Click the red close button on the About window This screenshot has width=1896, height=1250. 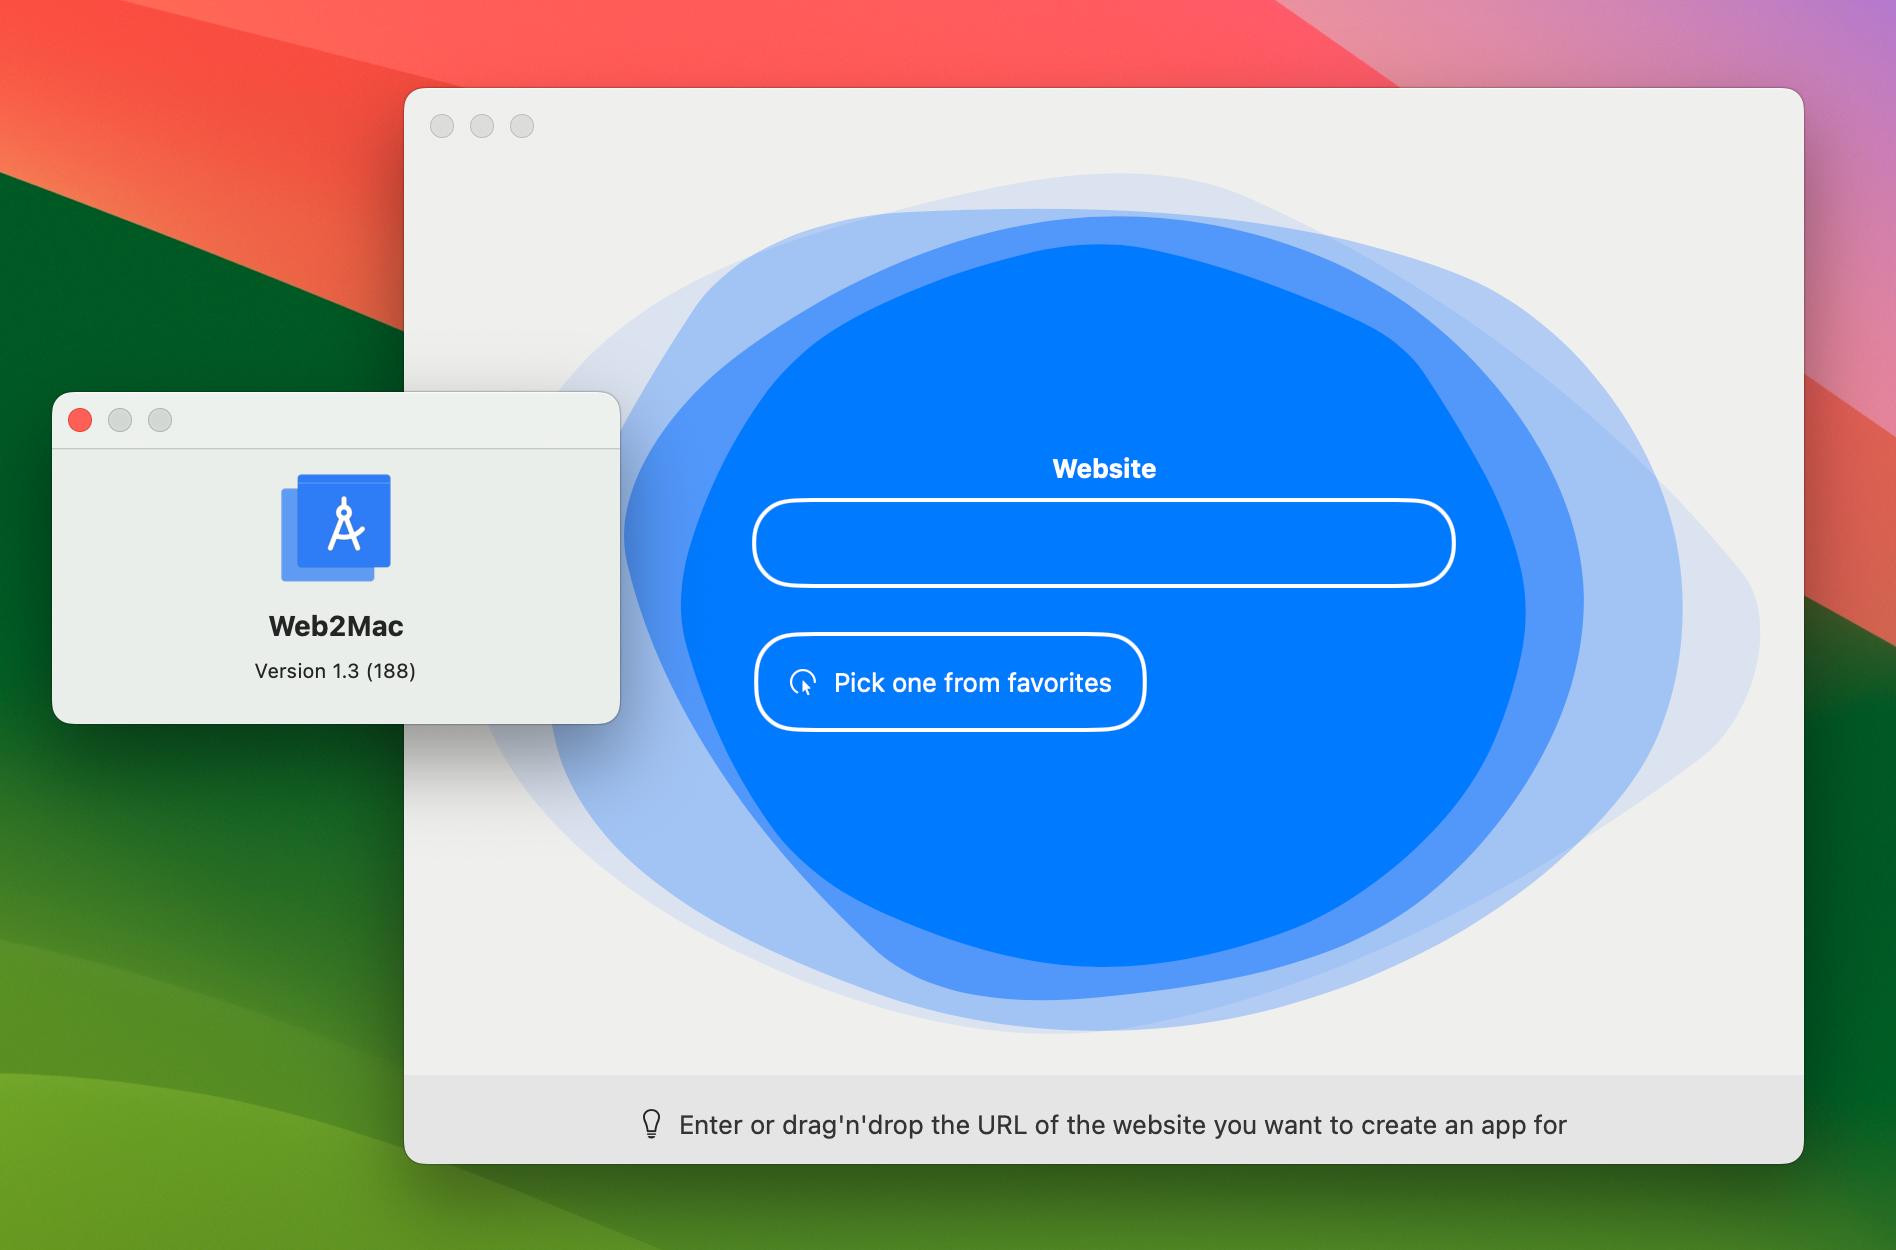[79, 420]
